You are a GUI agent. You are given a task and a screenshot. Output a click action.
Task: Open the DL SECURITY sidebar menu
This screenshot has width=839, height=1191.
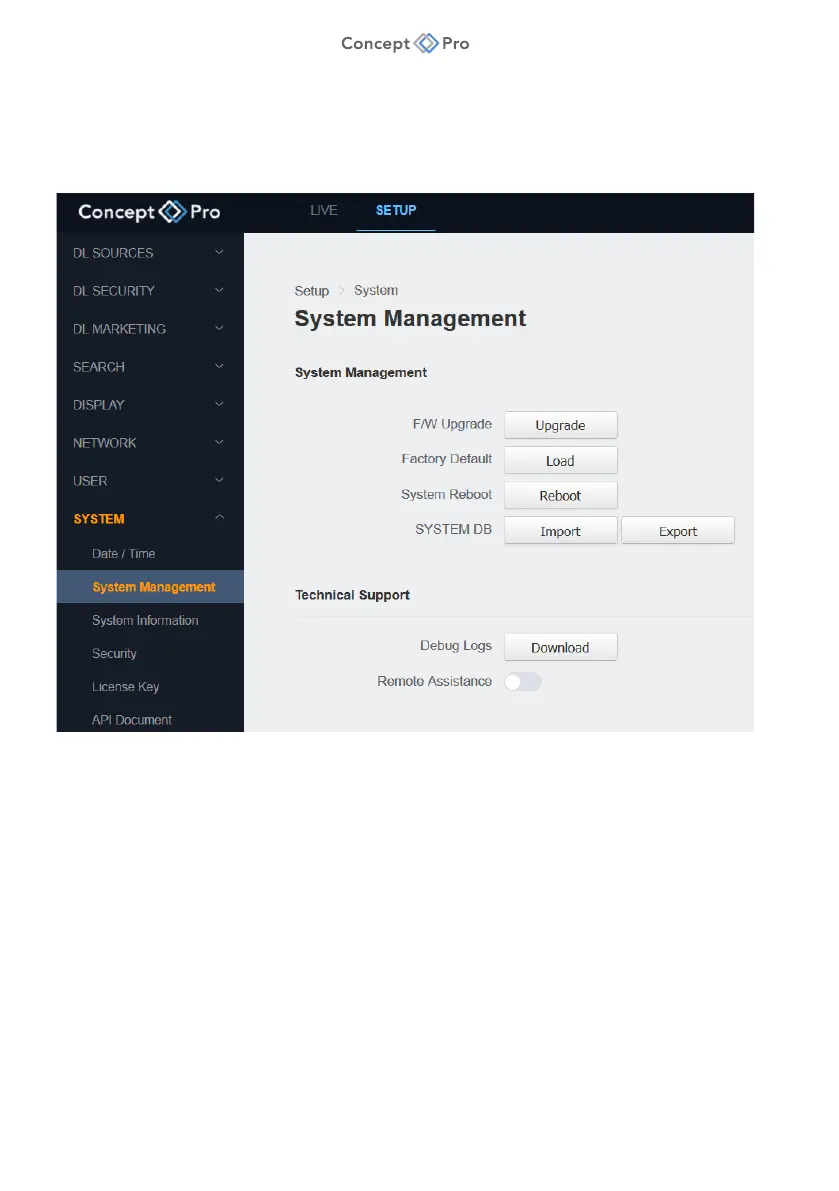point(150,291)
